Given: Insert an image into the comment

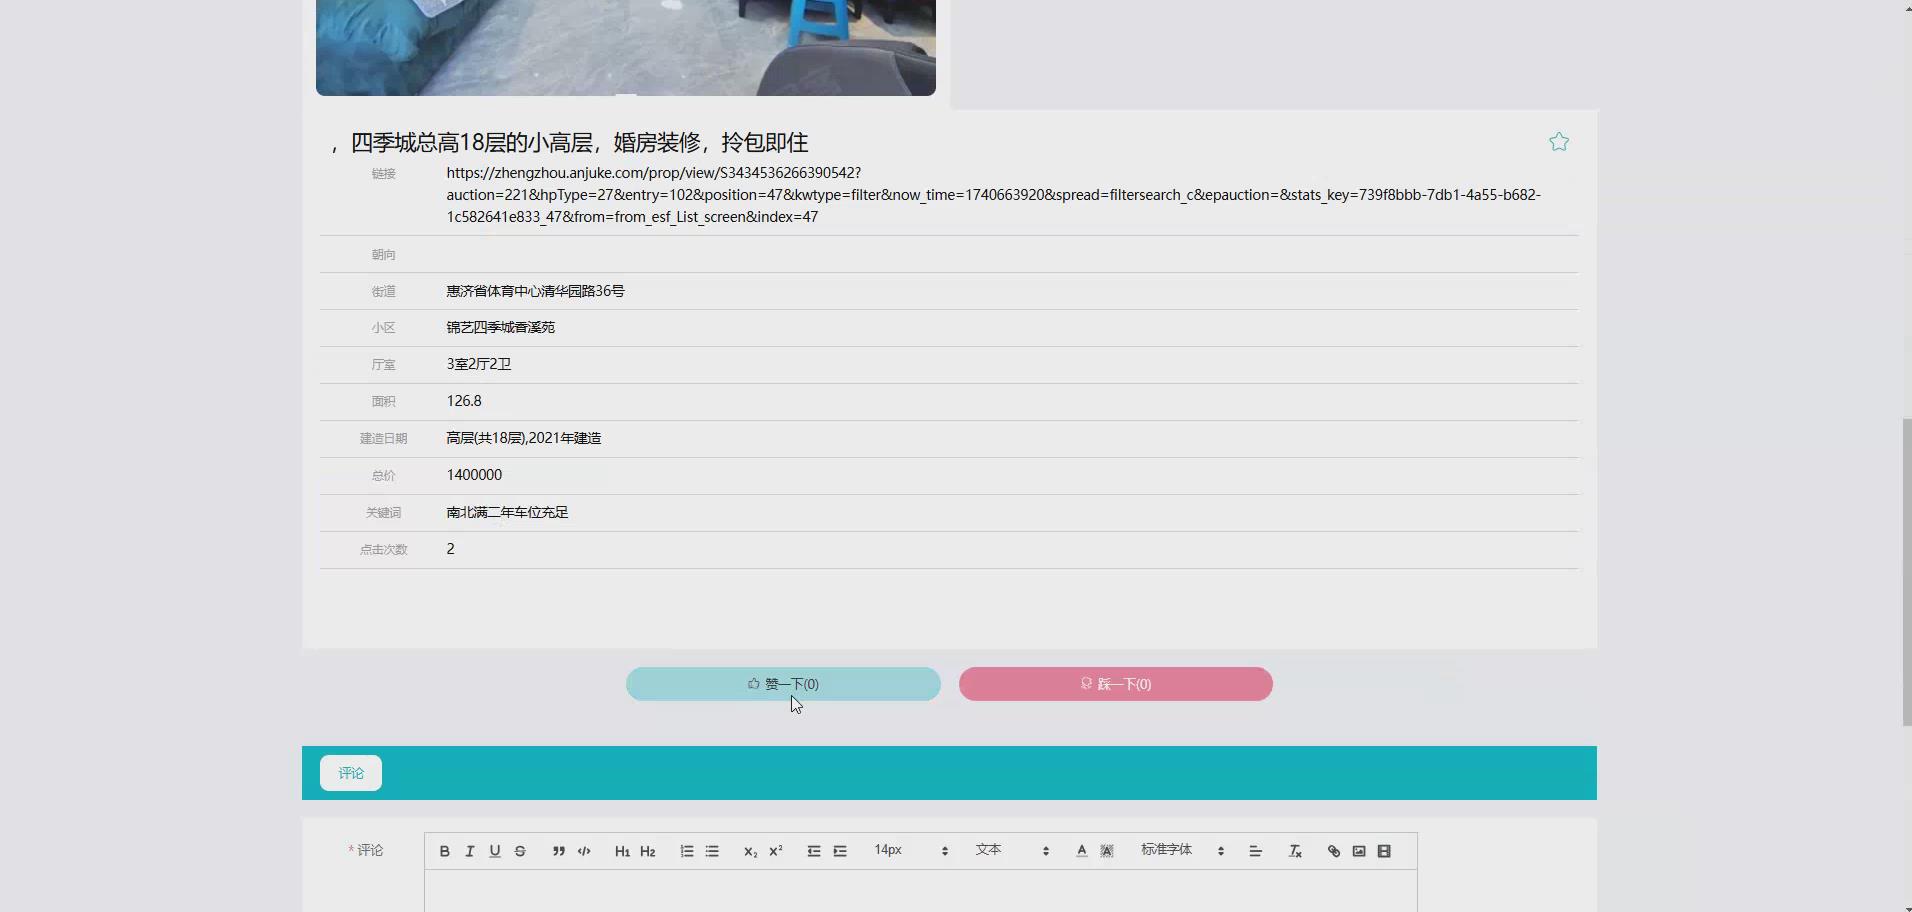Looking at the screenshot, I should point(1359,851).
